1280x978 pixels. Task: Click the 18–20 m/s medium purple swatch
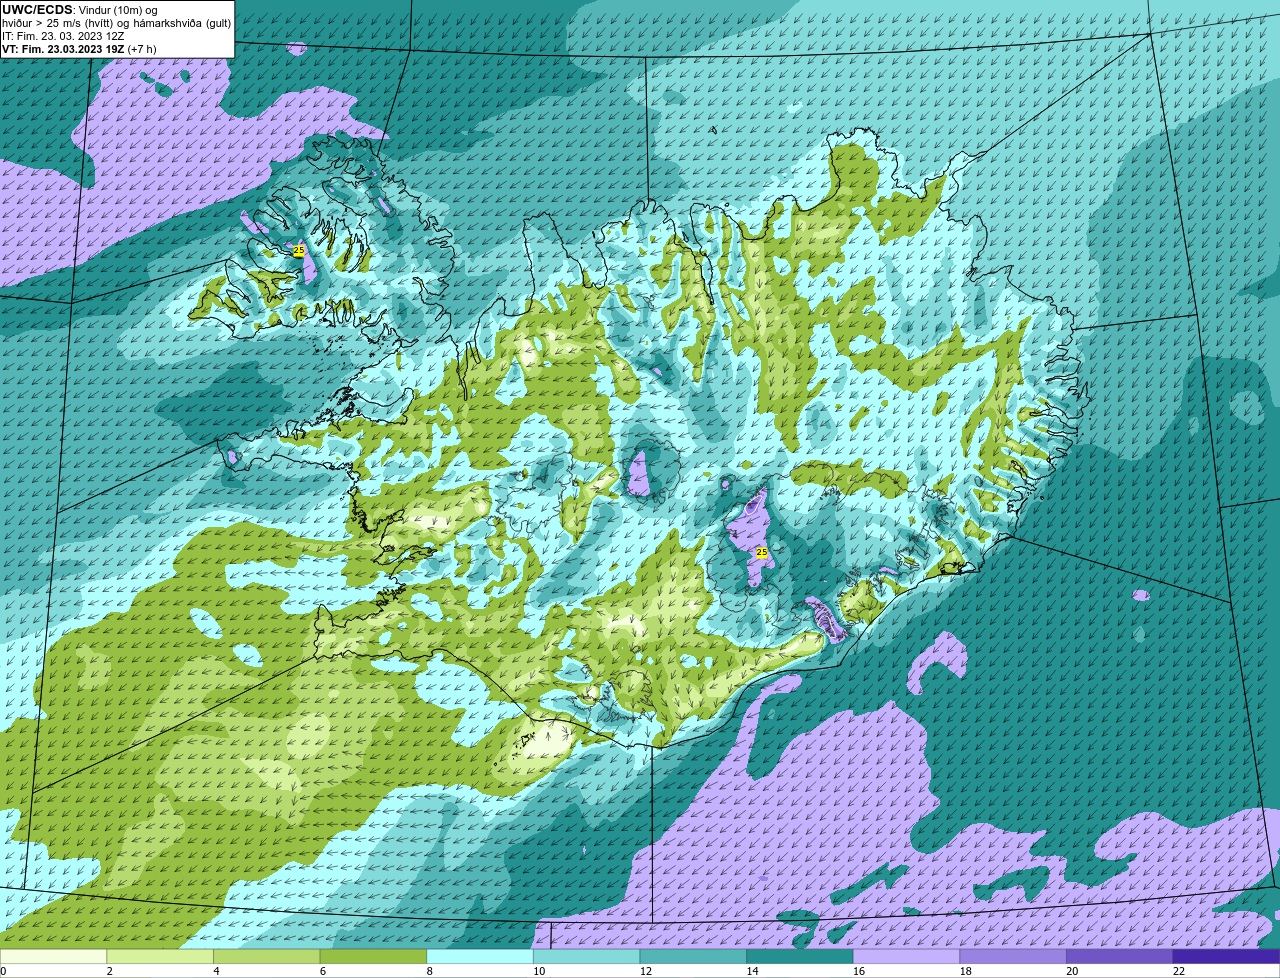[x=1013, y=957]
